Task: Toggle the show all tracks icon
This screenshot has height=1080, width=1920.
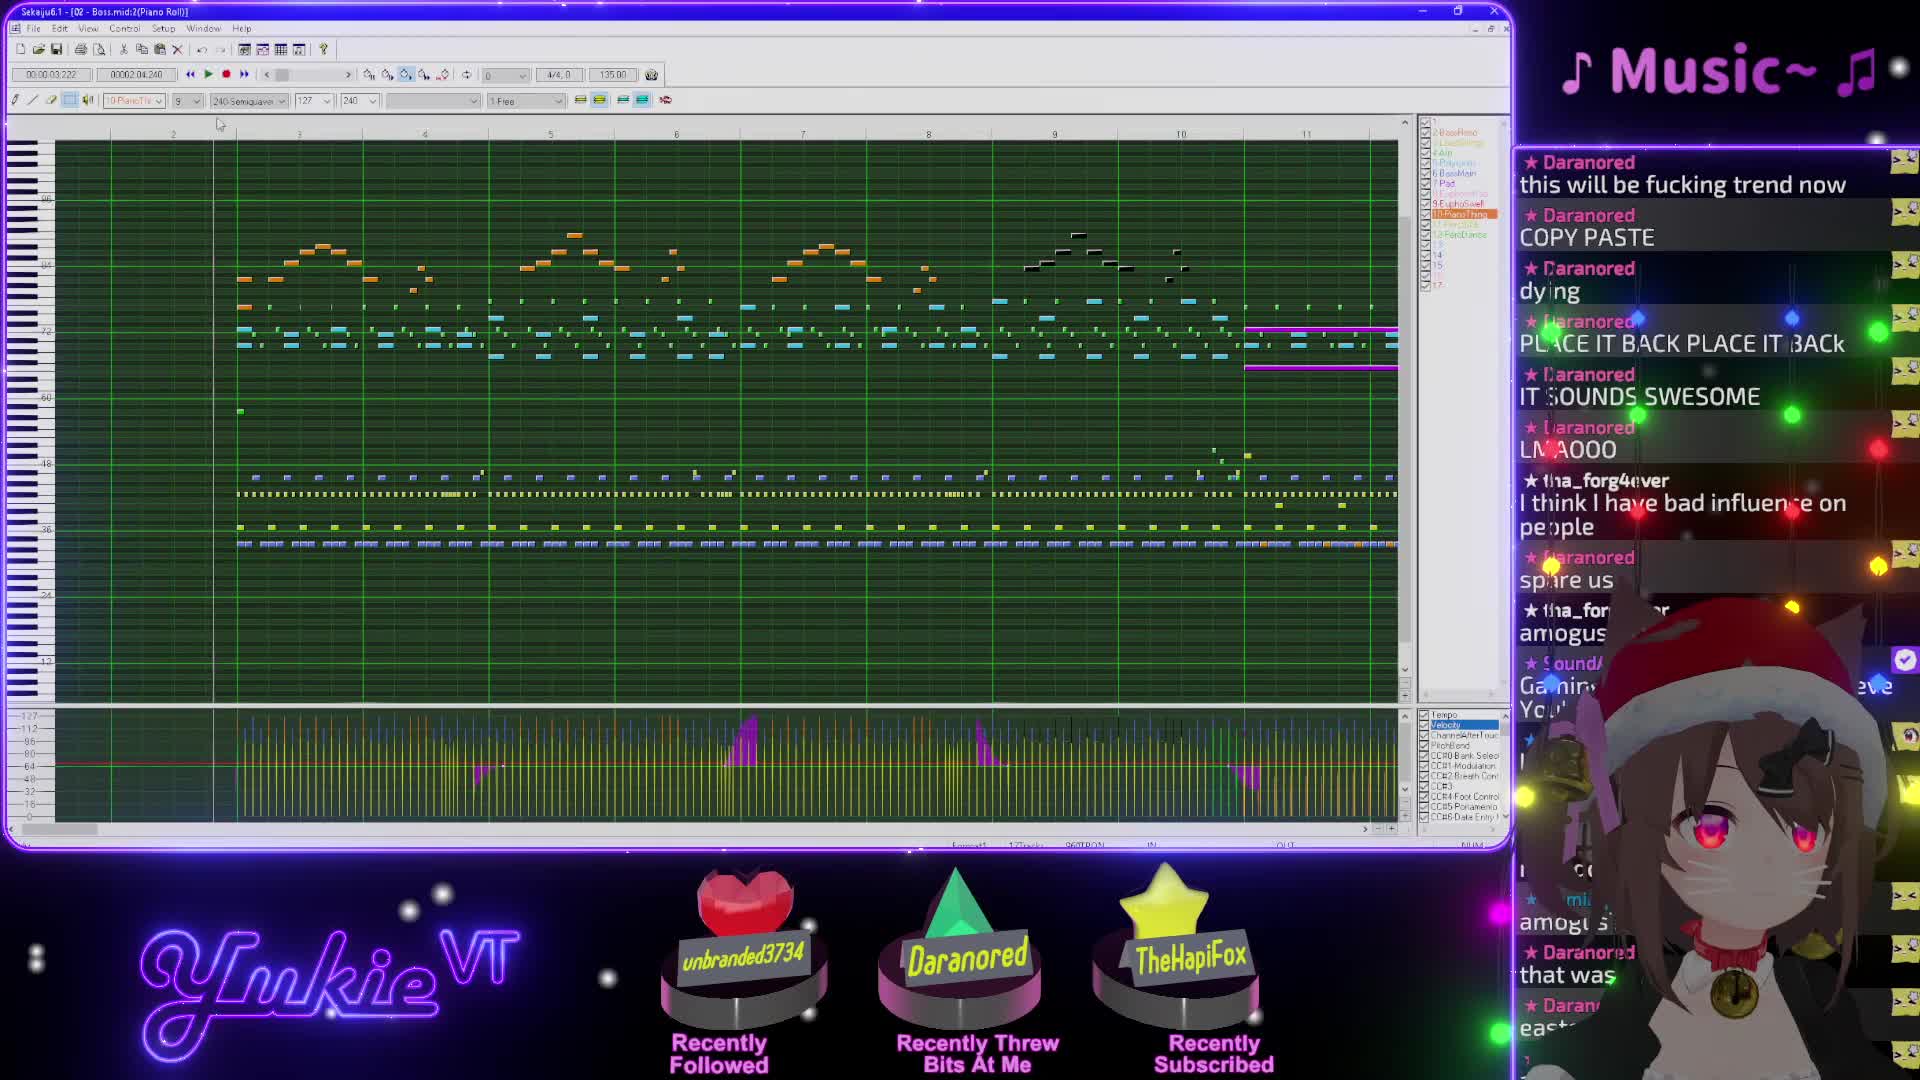Action: 600,100
